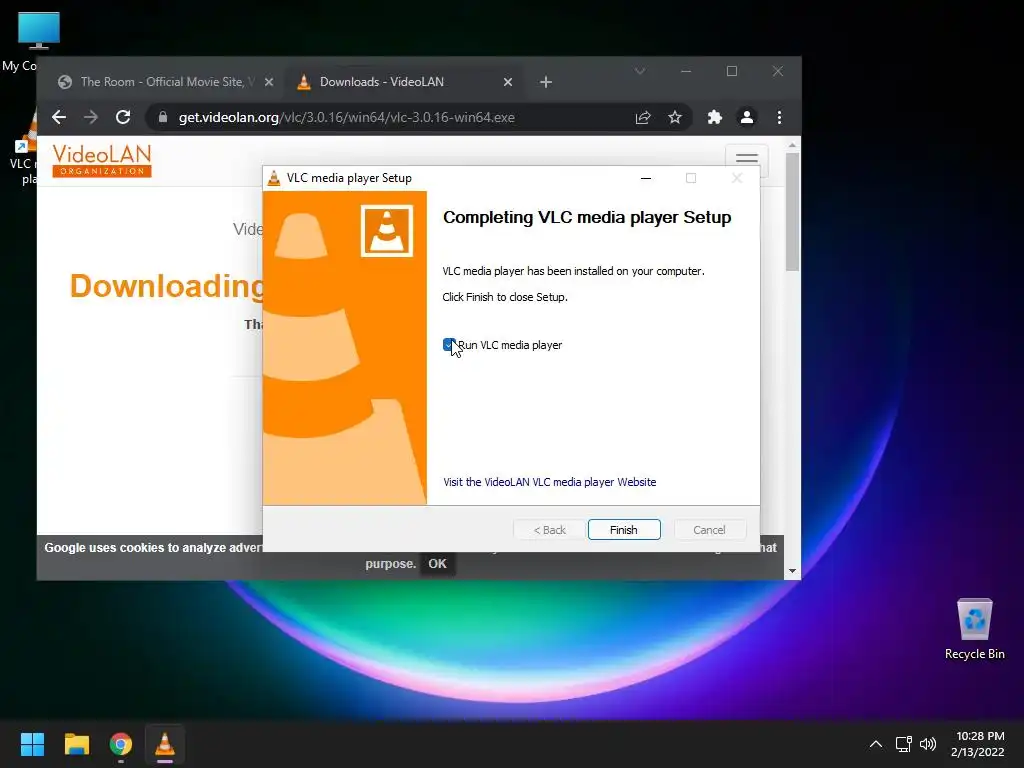
Task: Show hidden system tray icons
Action: point(876,744)
